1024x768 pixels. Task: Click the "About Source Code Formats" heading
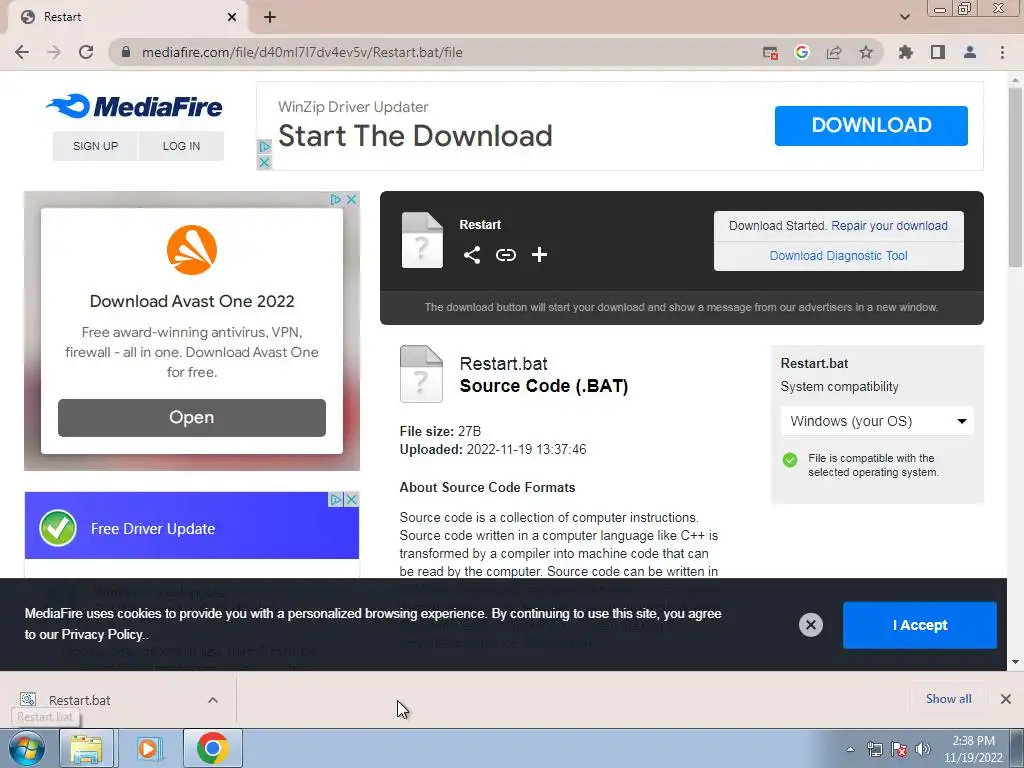point(487,487)
